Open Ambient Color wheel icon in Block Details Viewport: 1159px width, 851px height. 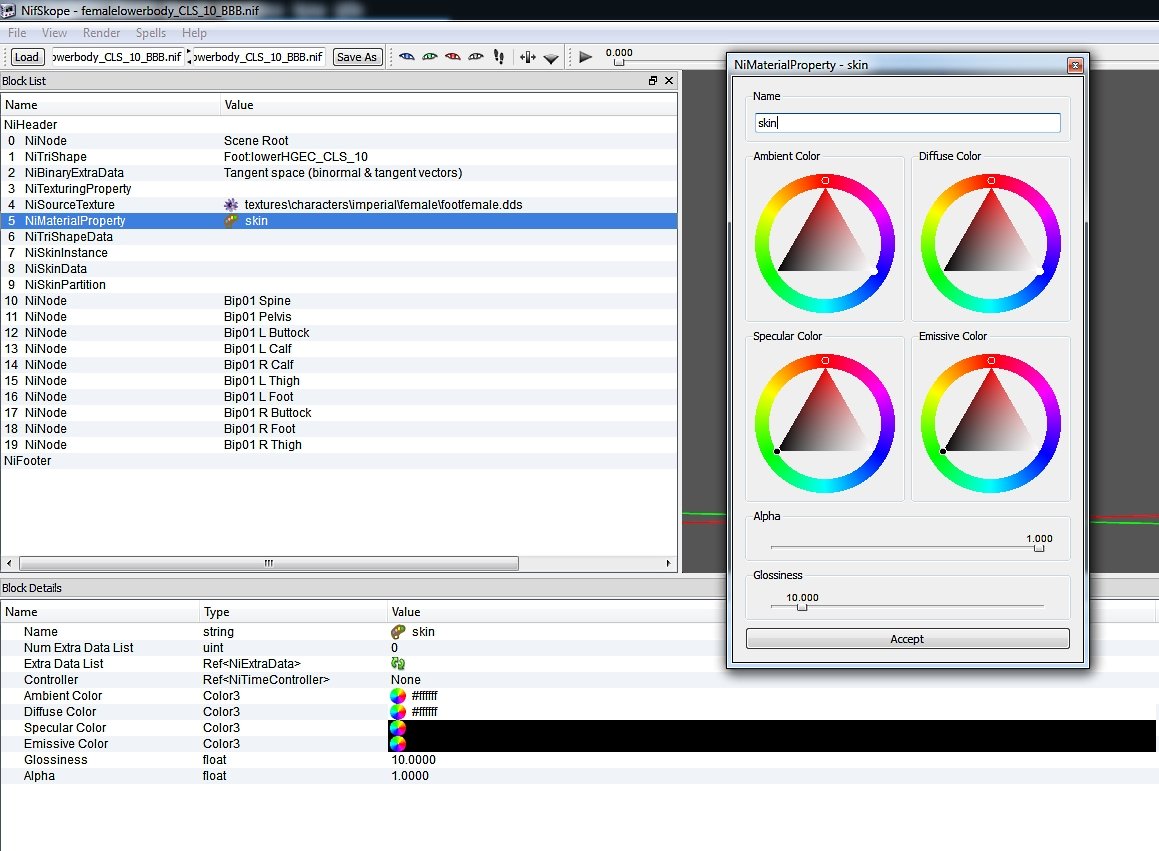pos(398,696)
